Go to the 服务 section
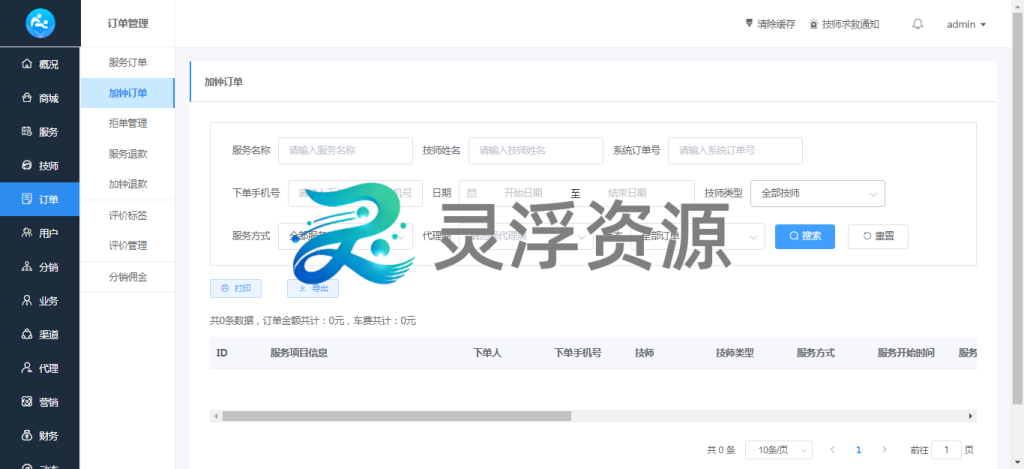 coord(40,132)
